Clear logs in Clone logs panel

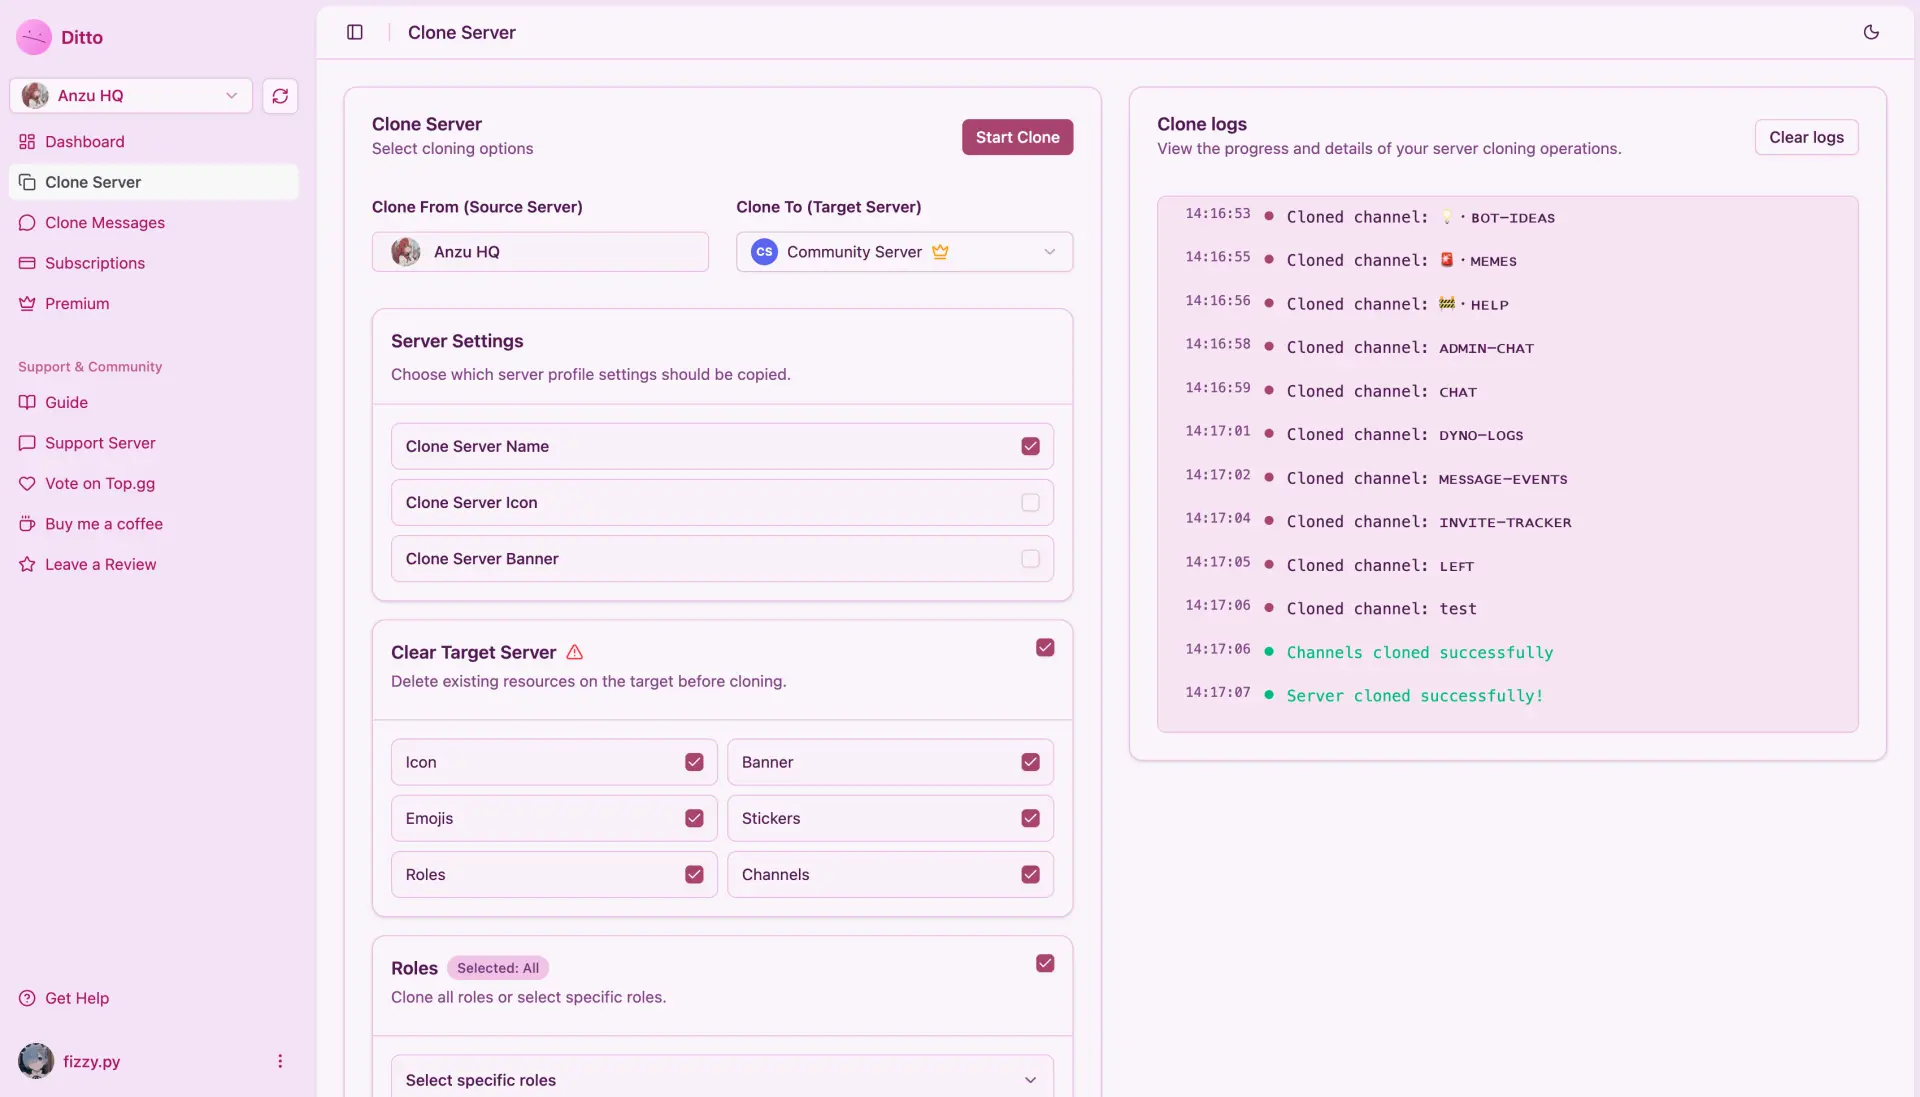pos(1806,137)
